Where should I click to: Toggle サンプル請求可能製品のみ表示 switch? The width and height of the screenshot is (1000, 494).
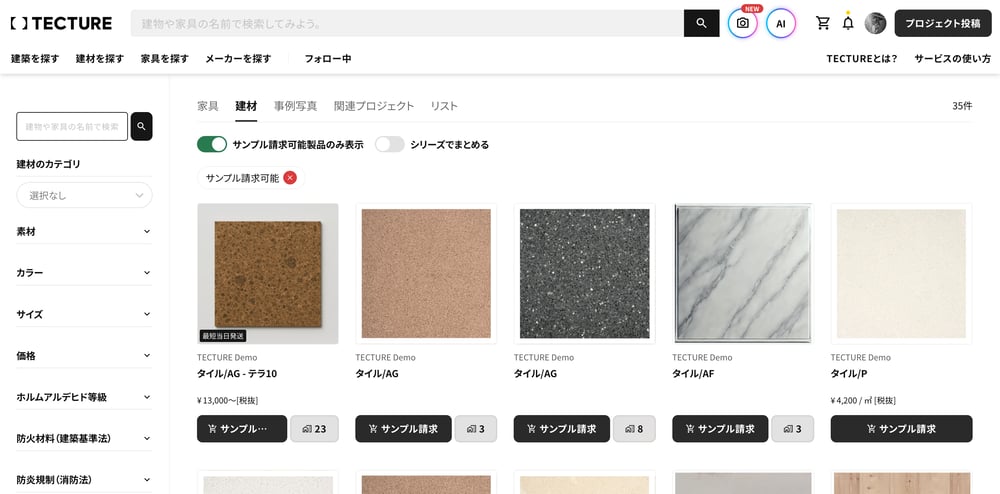[x=212, y=144]
